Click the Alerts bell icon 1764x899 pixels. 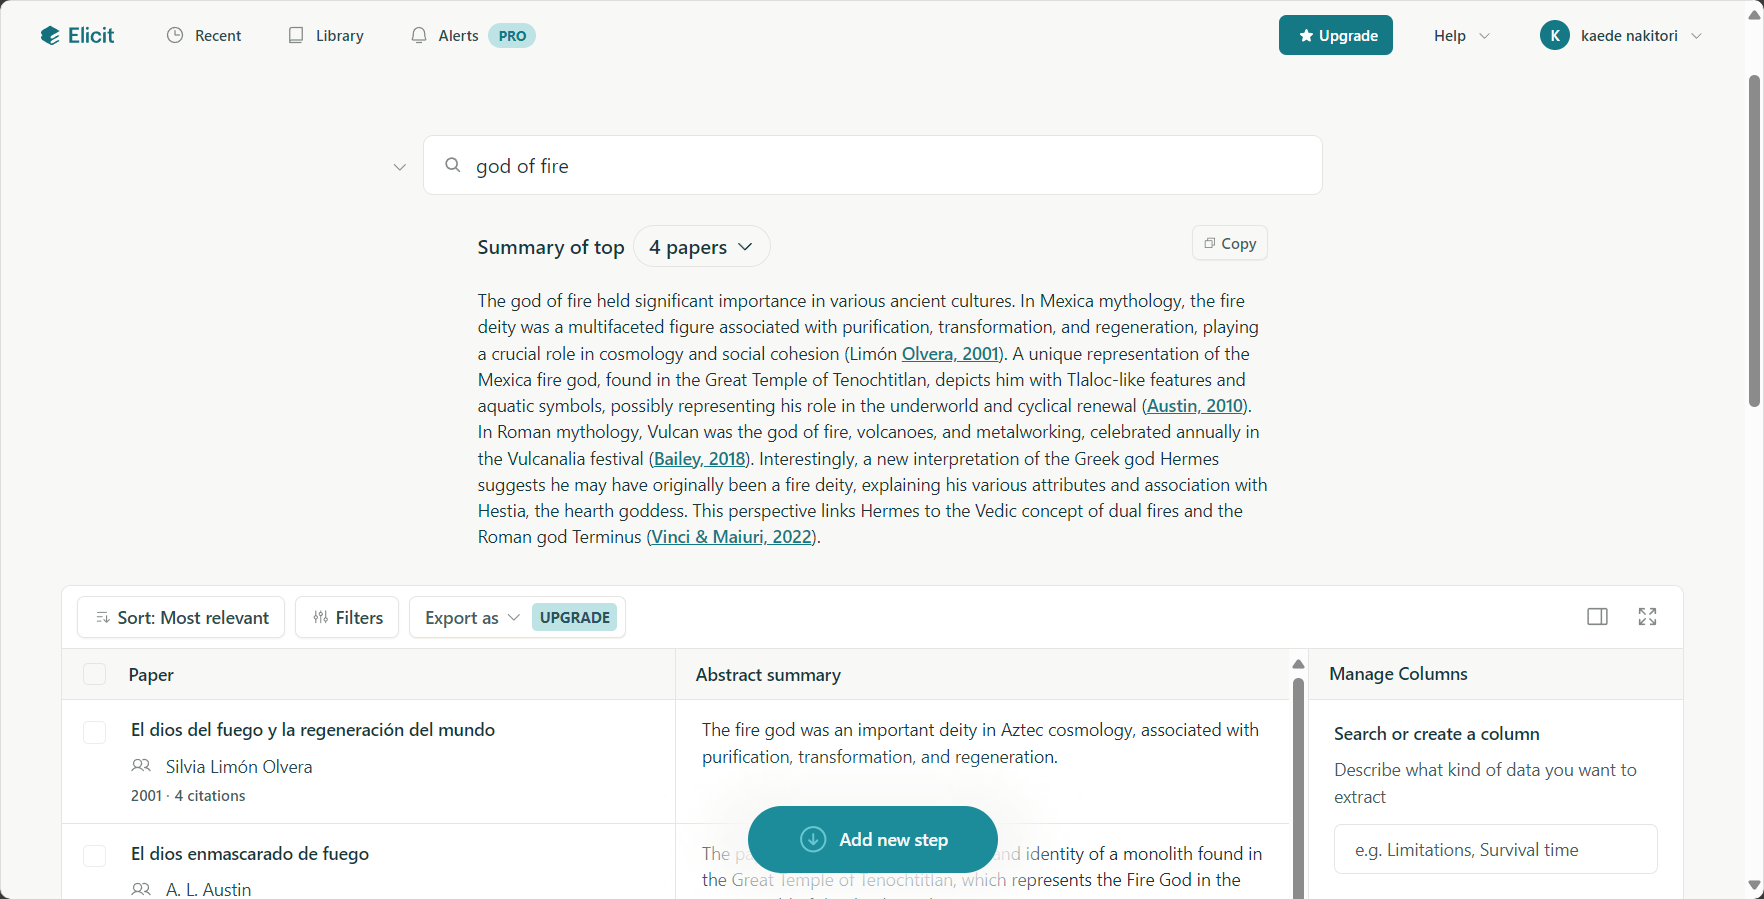(419, 36)
